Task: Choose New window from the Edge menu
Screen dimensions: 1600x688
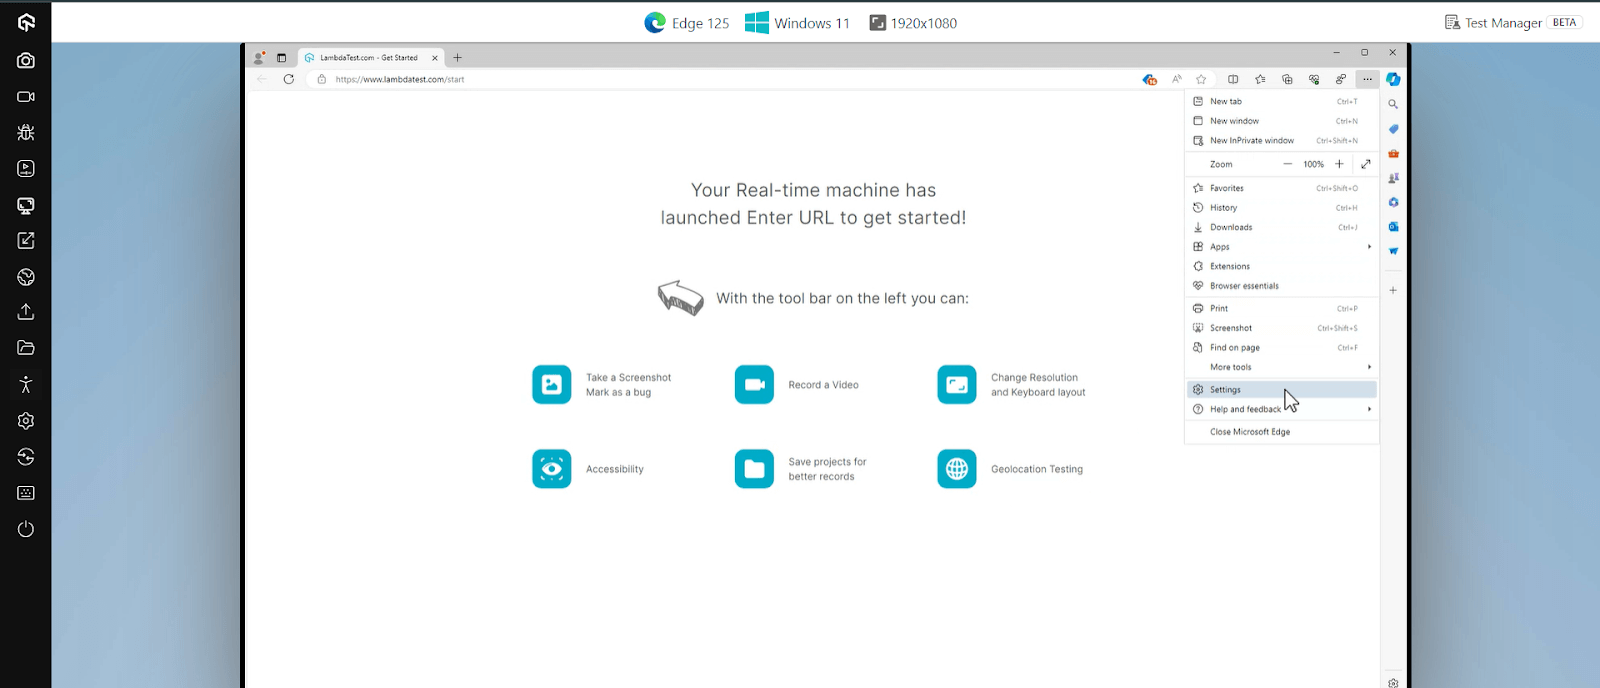Action: pyautogui.click(x=1282, y=121)
